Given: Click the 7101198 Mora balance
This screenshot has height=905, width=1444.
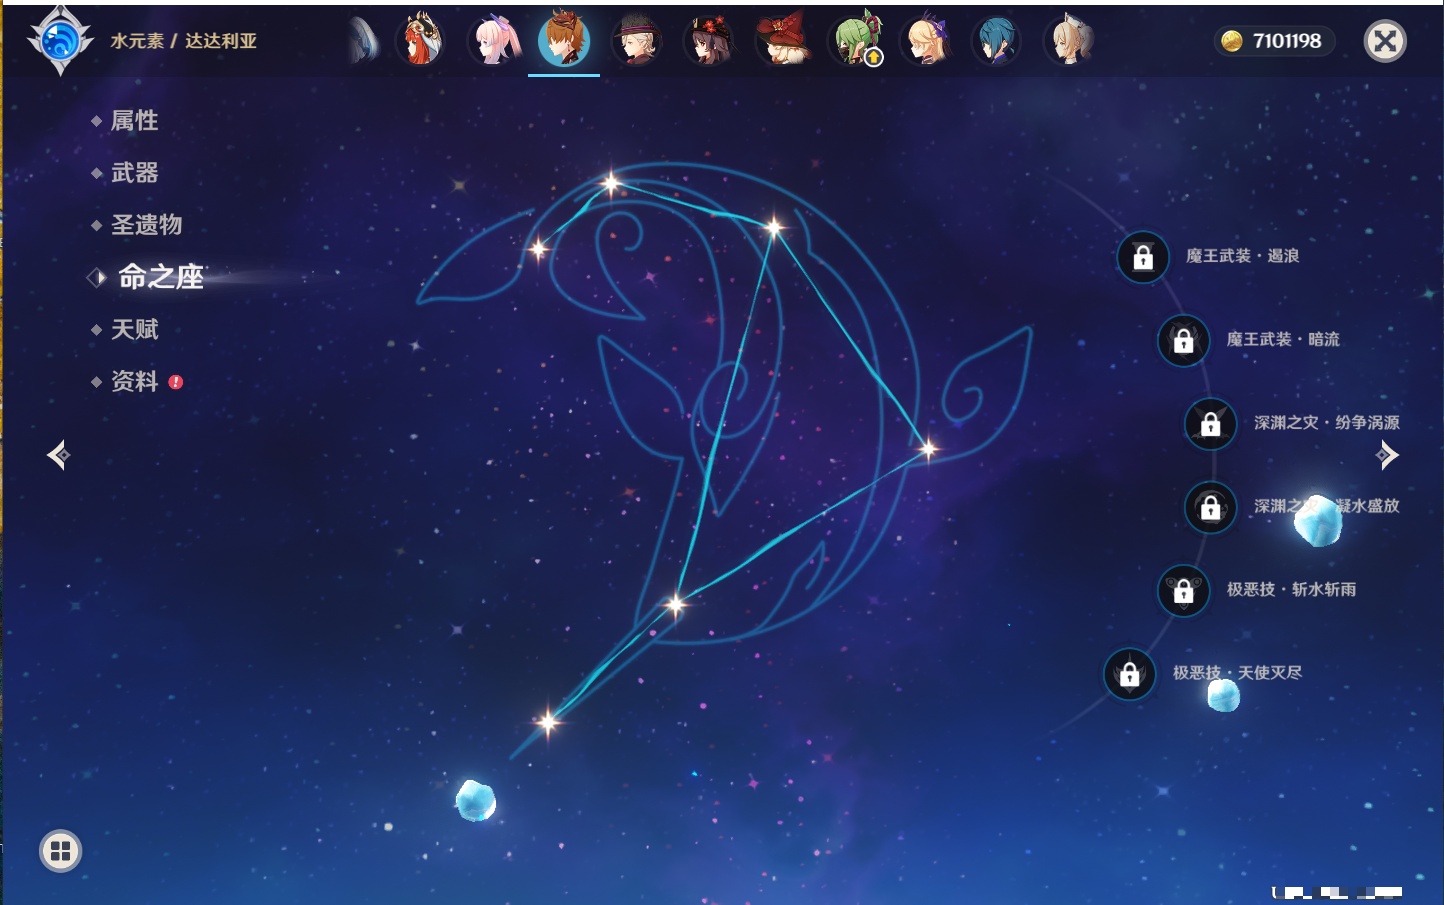Looking at the screenshot, I should click(1287, 41).
